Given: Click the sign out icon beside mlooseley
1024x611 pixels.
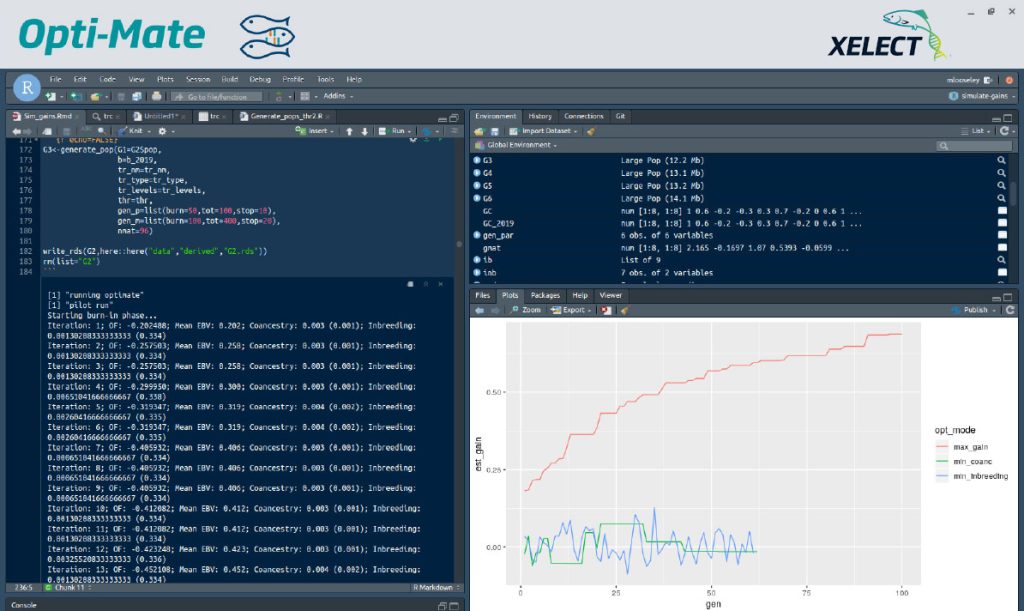Looking at the screenshot, I should (x=988, y=80).
